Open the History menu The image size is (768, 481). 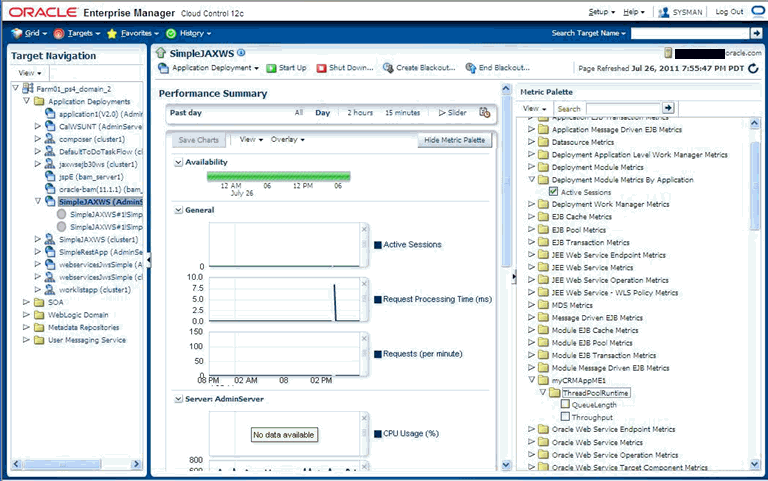(195, 33)
